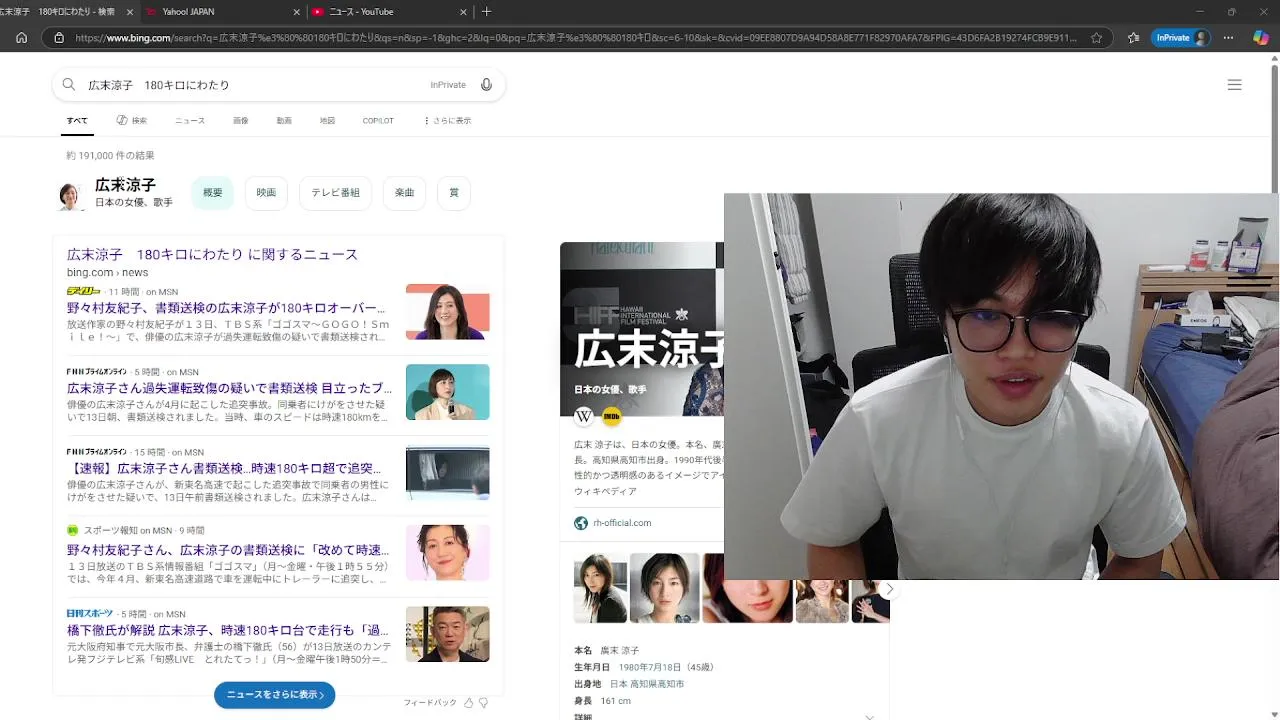Click thumbnail for スポーツ報知 article
Image resolution: width=1280 pixels, height=720 pixels.
[447, 553]
